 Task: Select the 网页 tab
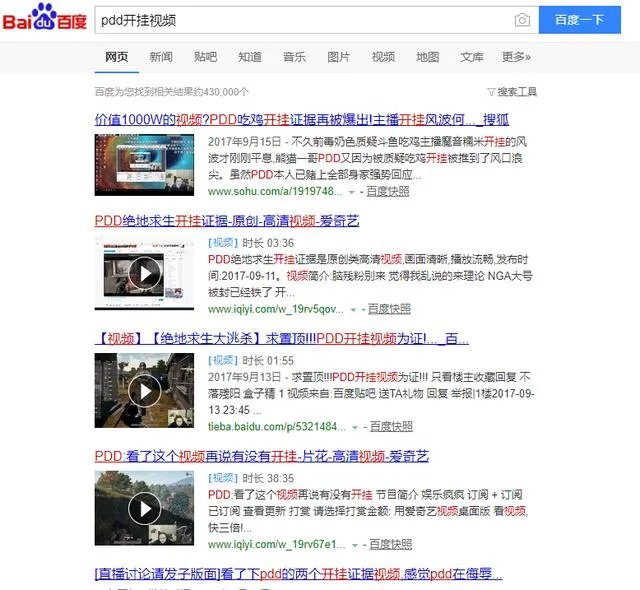(x=117, y=57)
